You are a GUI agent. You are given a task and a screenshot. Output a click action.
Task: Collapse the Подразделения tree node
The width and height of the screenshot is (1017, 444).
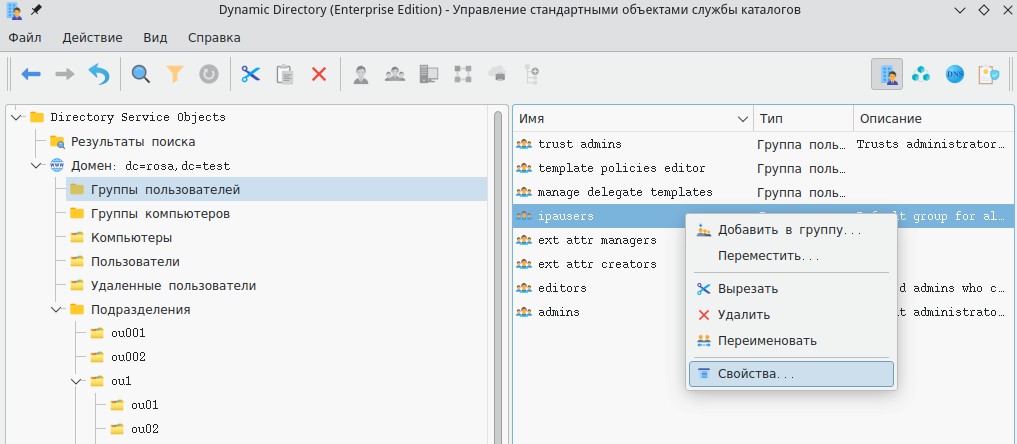point(57,310)
